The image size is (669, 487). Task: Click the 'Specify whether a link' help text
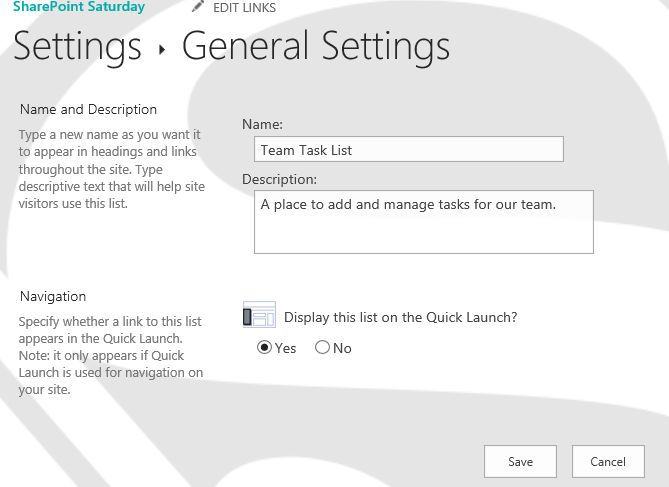click(x=111, y=355)
